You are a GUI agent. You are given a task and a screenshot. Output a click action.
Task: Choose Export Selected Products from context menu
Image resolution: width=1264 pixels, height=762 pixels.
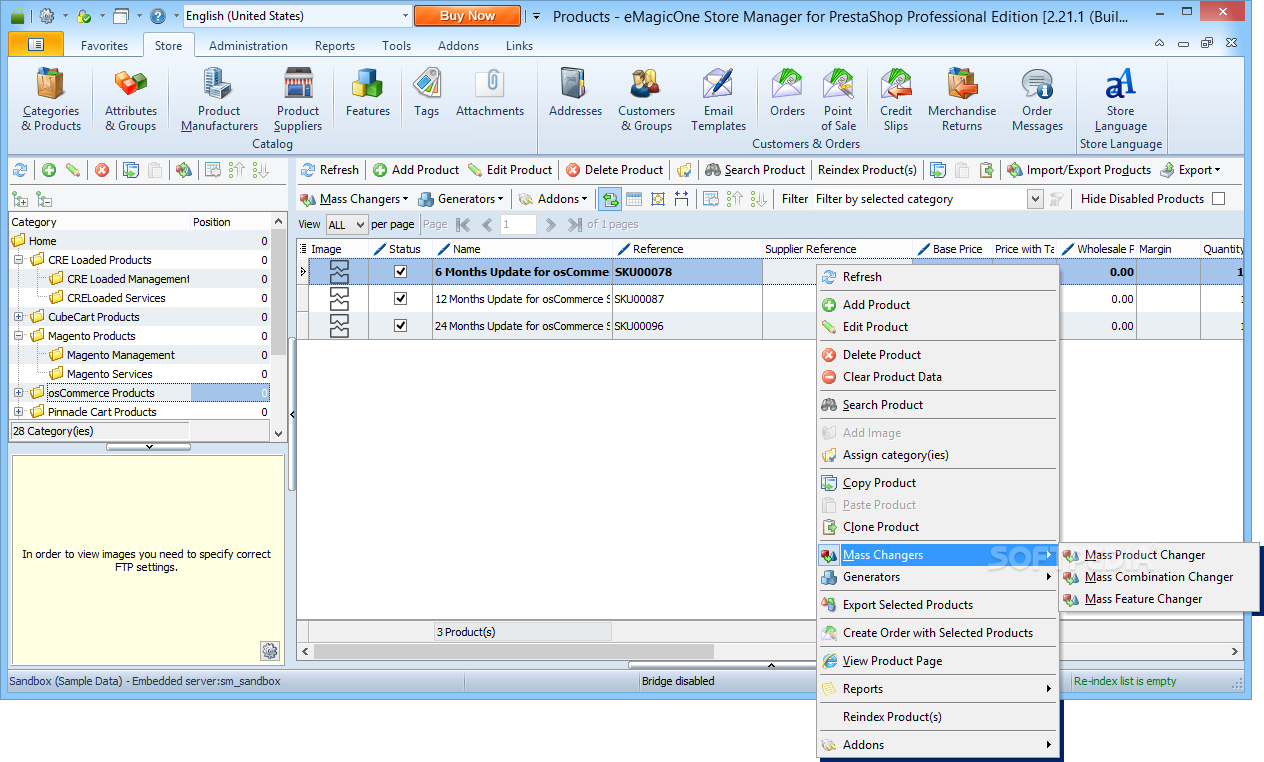(x=937, y=605)
